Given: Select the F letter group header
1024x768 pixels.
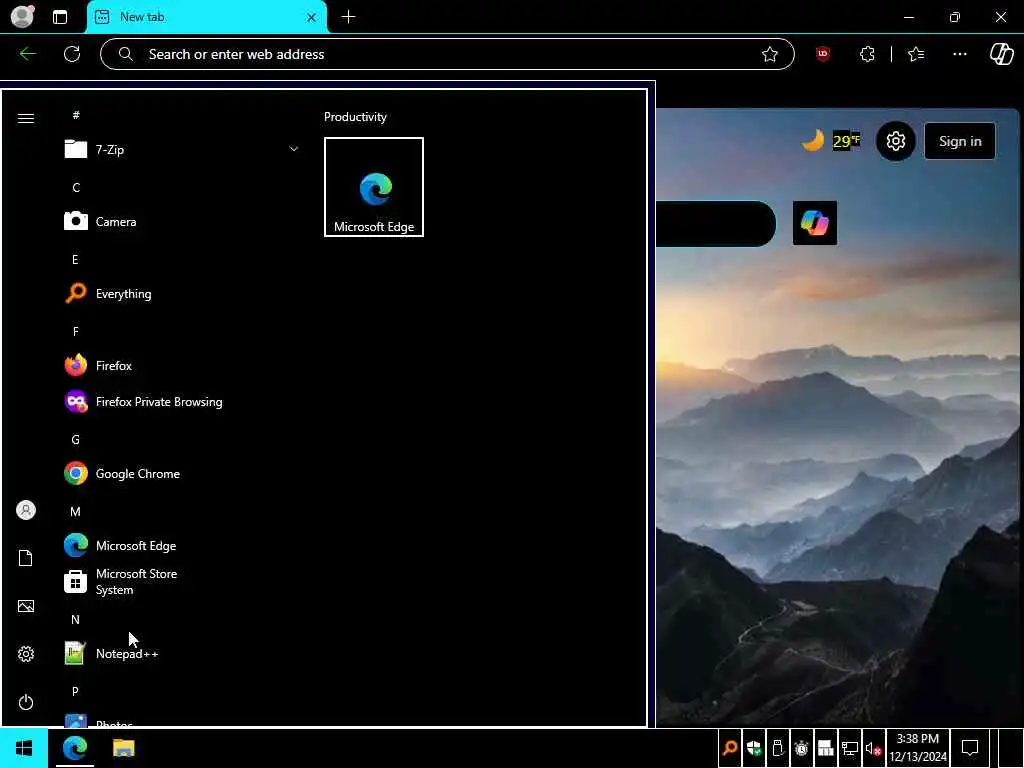Looking at the screenshot, I should tap(76, 331).
